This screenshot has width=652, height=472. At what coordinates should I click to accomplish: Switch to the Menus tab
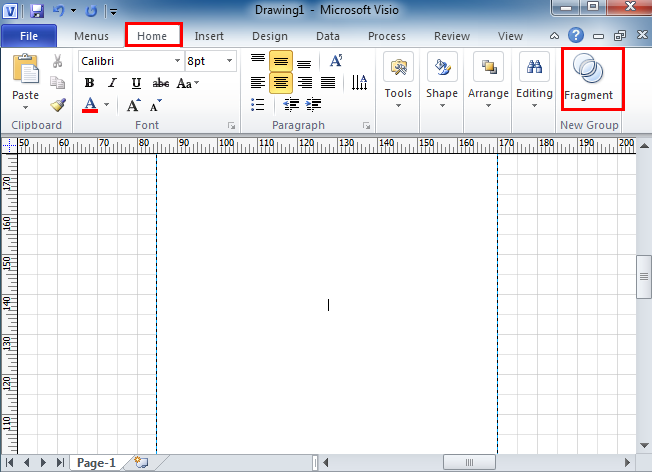click(x=91, y=36)
